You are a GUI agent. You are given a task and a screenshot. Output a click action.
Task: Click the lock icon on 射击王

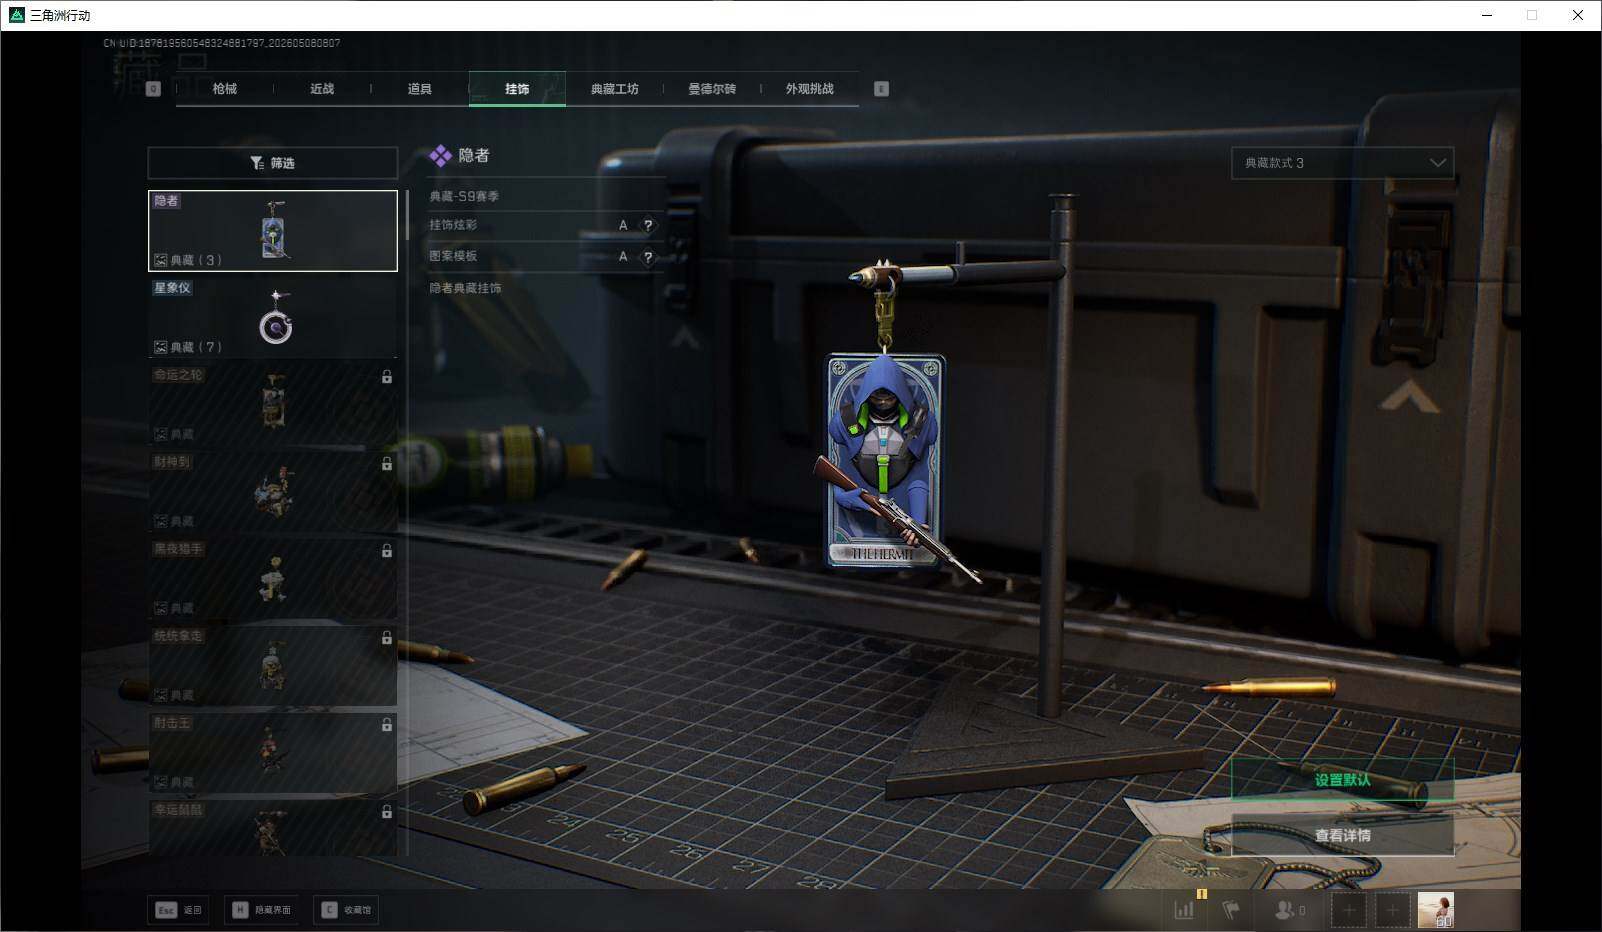click(x=387, y=725)
